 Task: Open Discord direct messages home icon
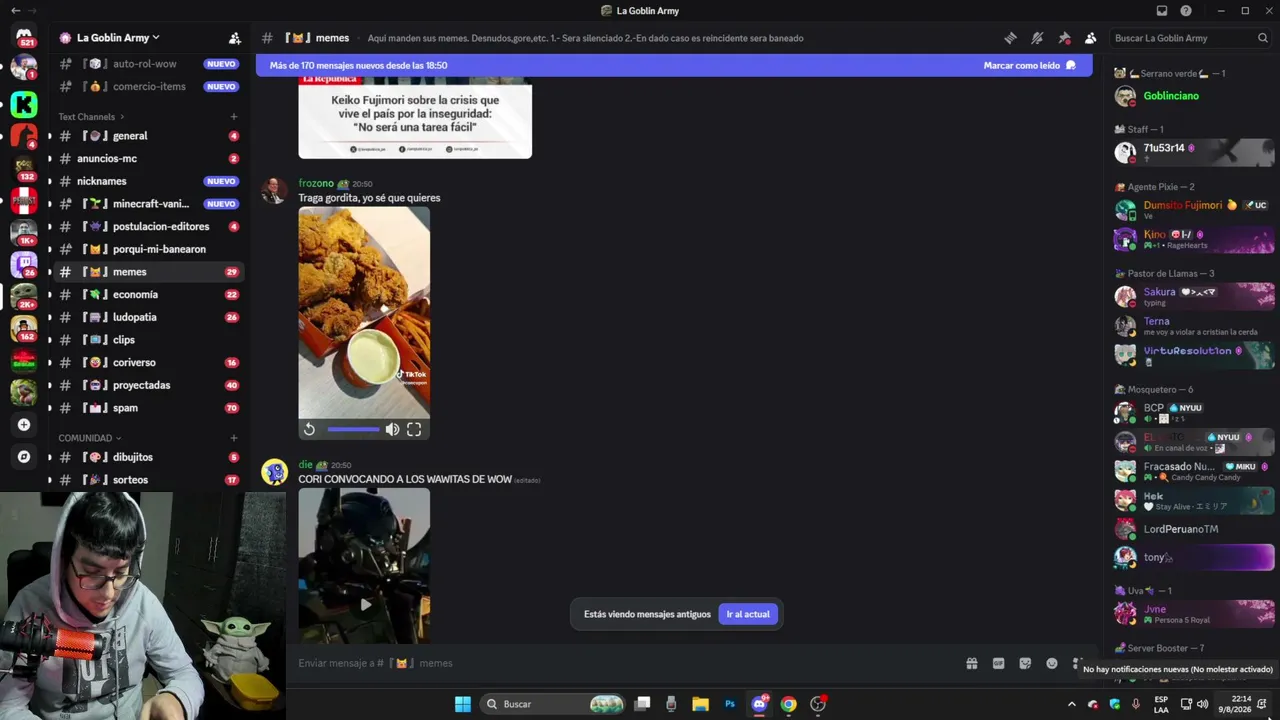pos(24,37)
